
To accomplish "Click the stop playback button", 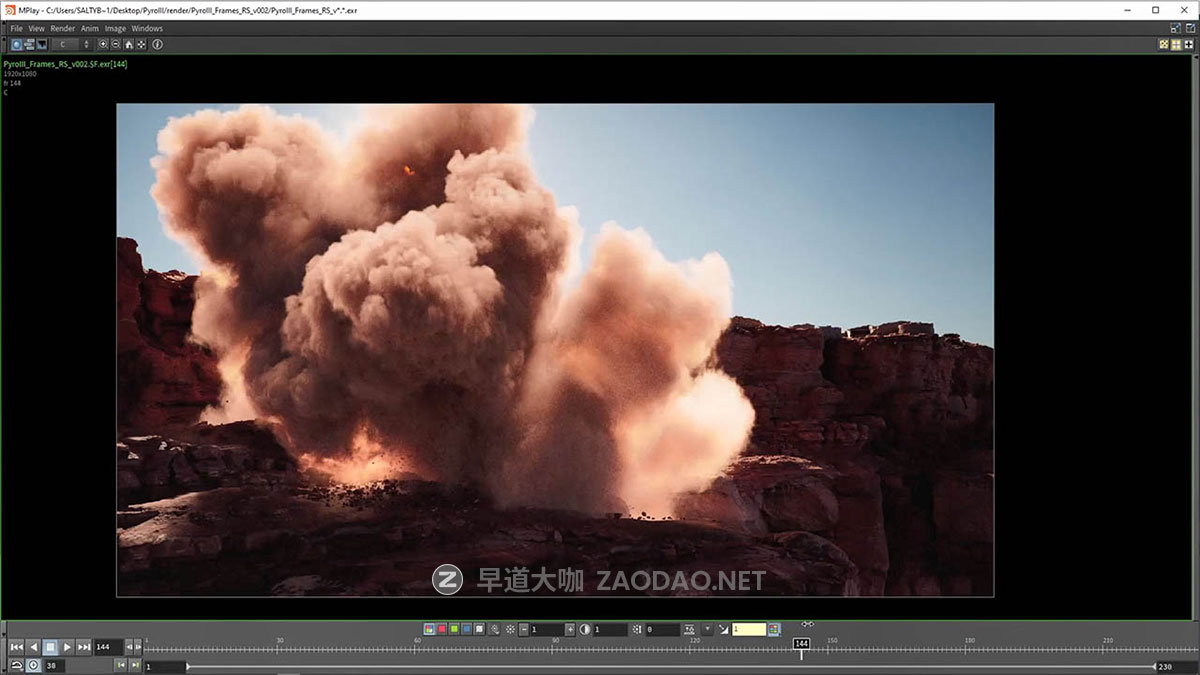I will (x=50, y=647).
